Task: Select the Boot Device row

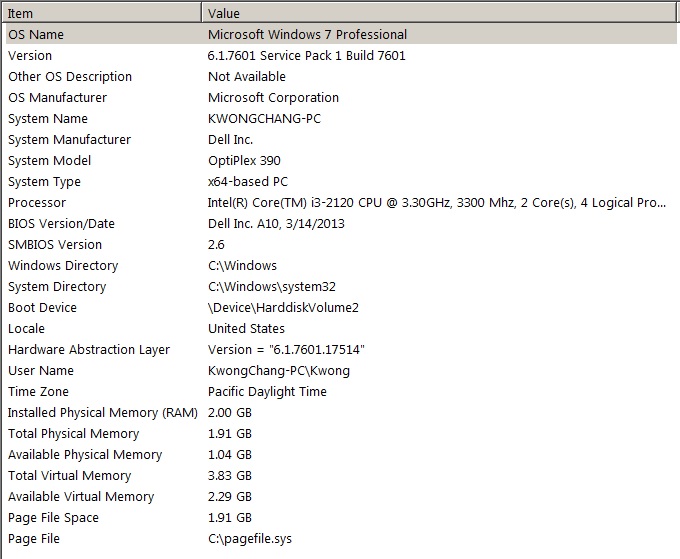Action: pyautogui.click(x=341, y=307)
